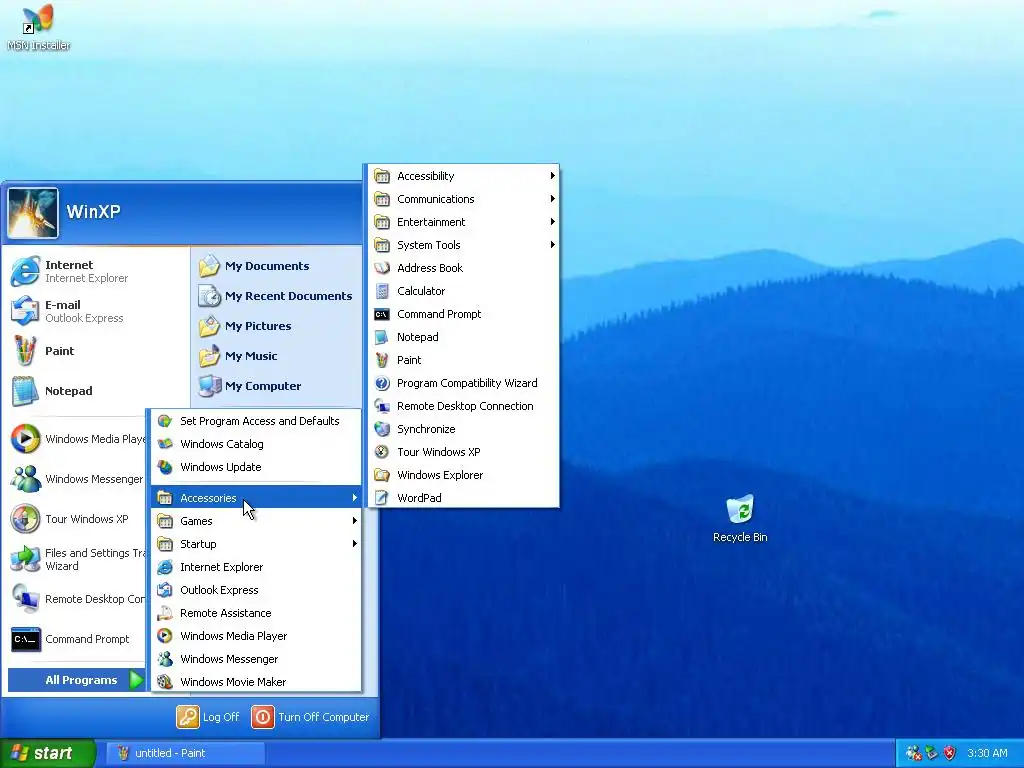Open My Music folder

[277, 356]
